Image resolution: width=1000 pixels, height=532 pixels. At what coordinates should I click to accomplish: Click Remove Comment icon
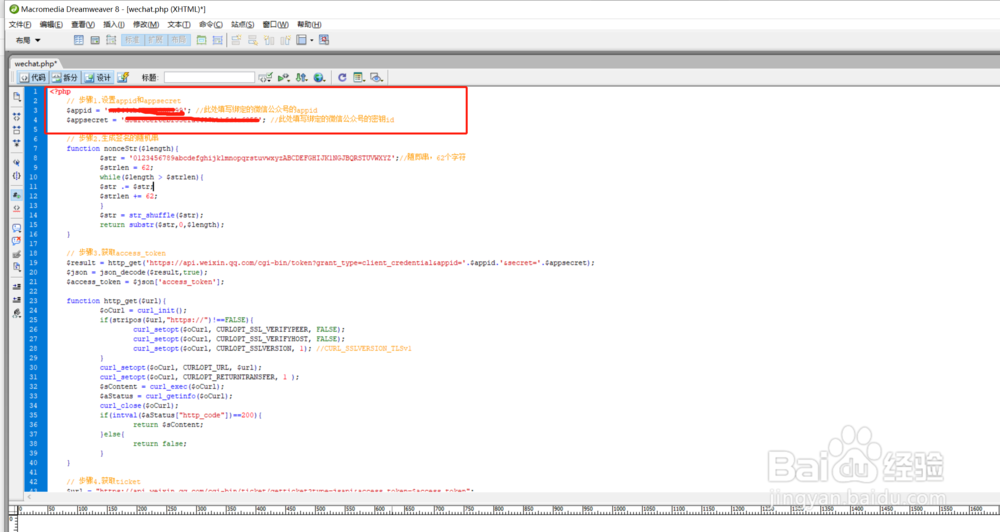(17, 241)
